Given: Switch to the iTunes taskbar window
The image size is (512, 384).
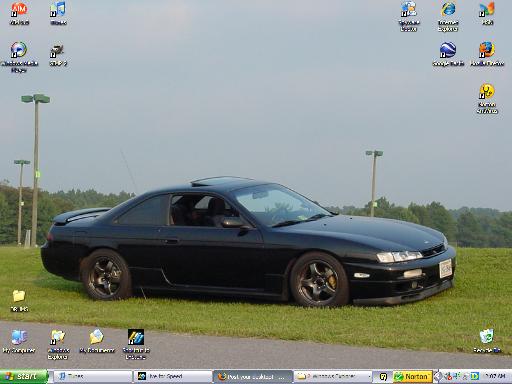Looking at the screenshot, I should (x=93, y=377).
